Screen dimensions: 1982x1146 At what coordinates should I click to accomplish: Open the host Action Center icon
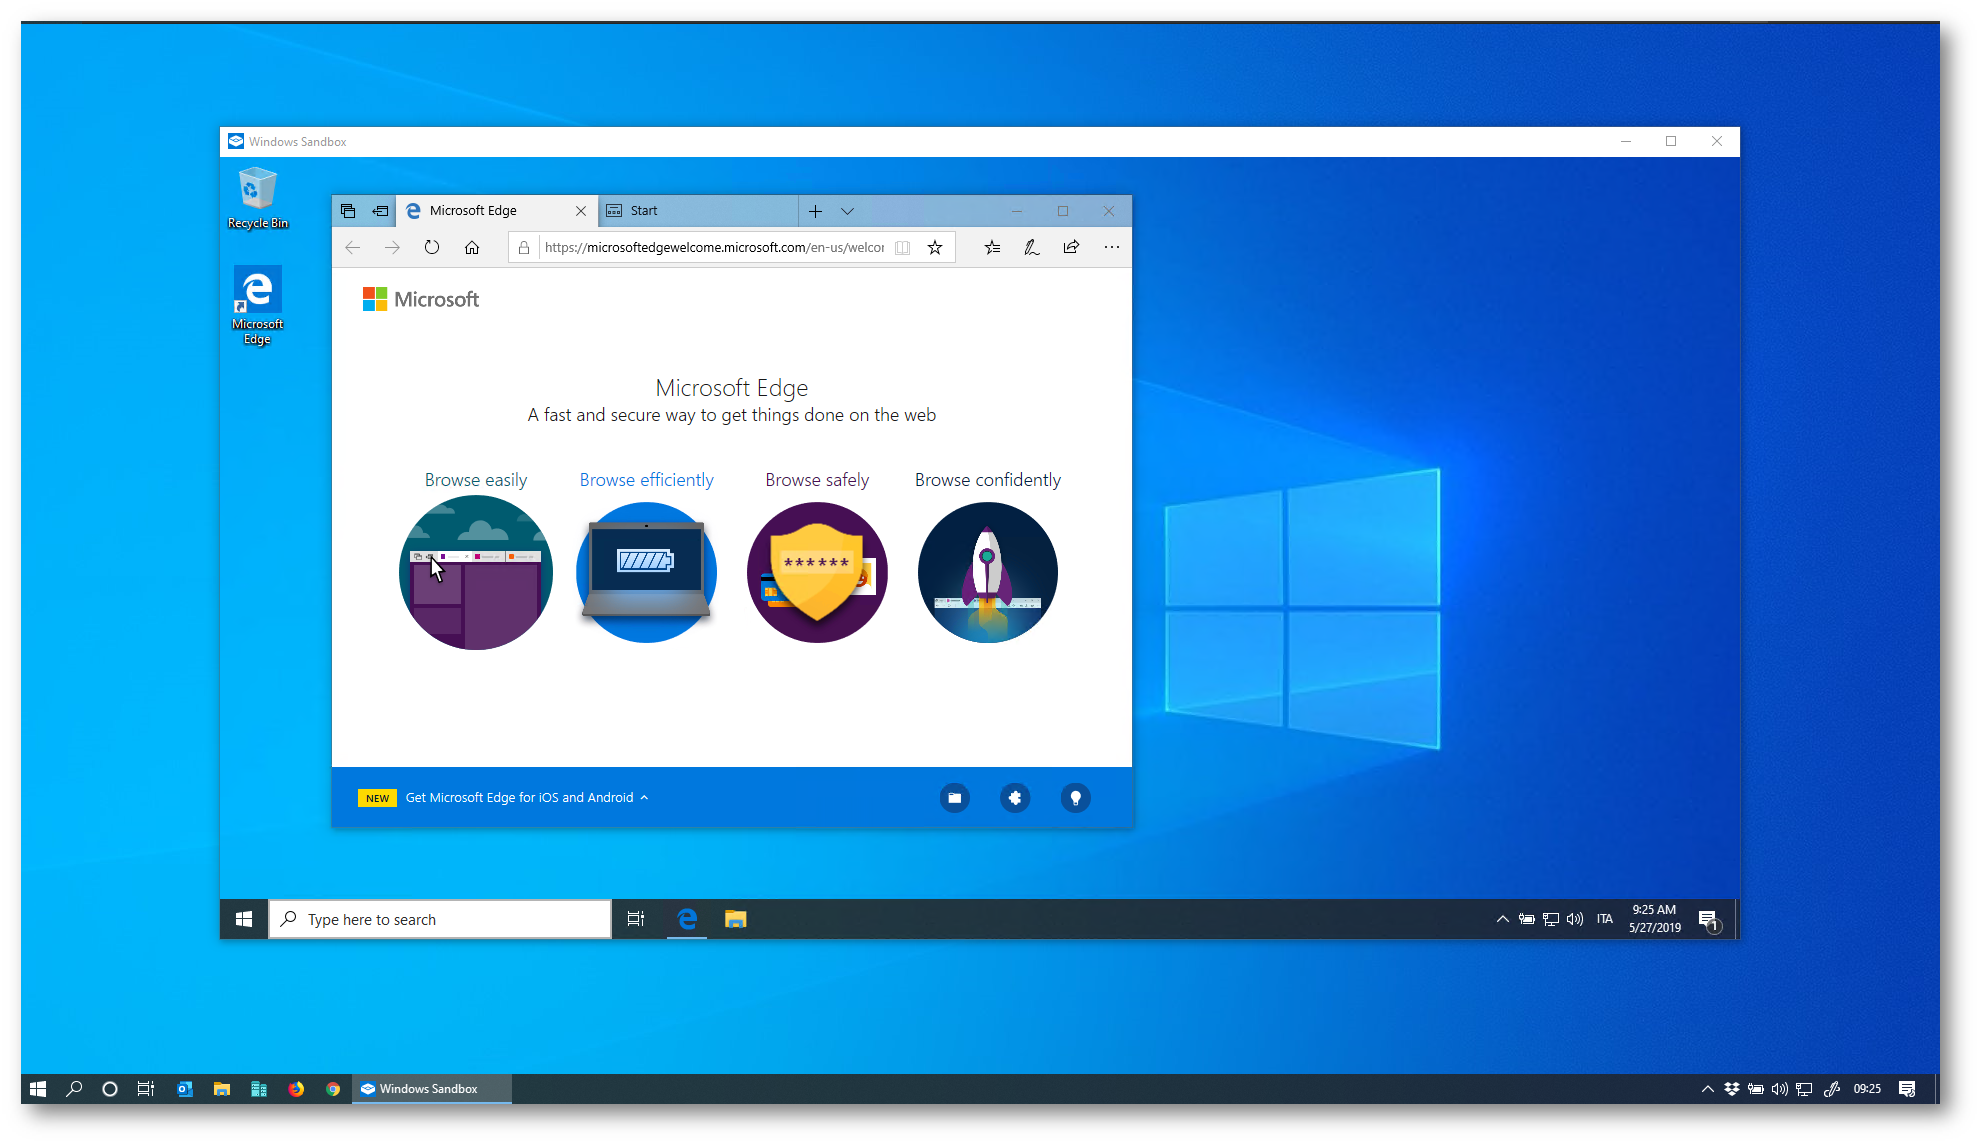tap(1907, 1089)
